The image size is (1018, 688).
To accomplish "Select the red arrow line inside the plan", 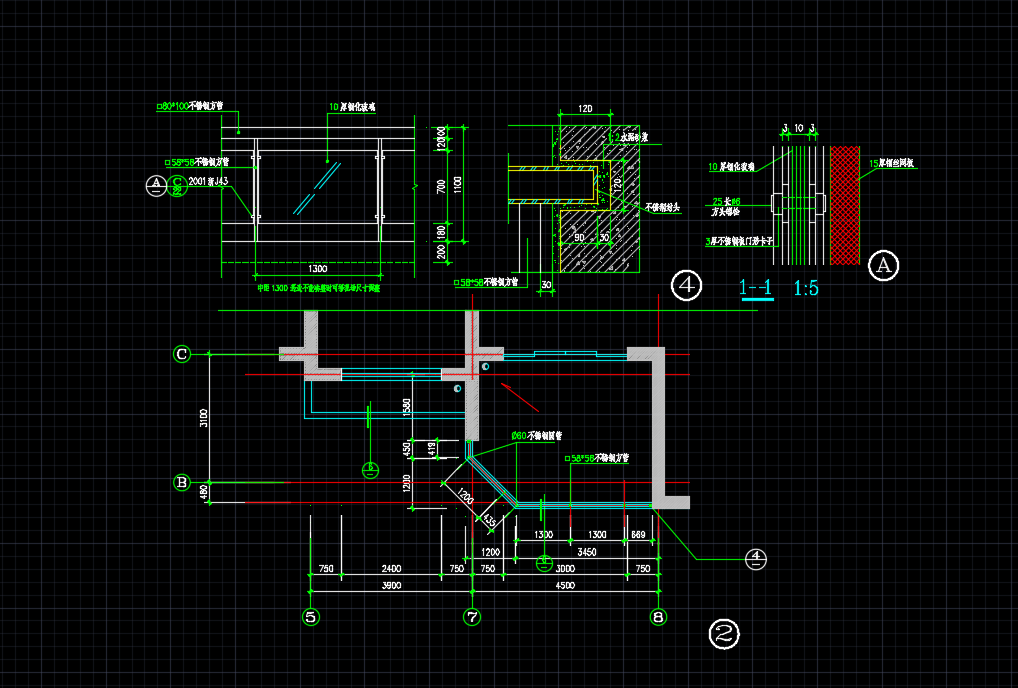I will coord(519,397).
